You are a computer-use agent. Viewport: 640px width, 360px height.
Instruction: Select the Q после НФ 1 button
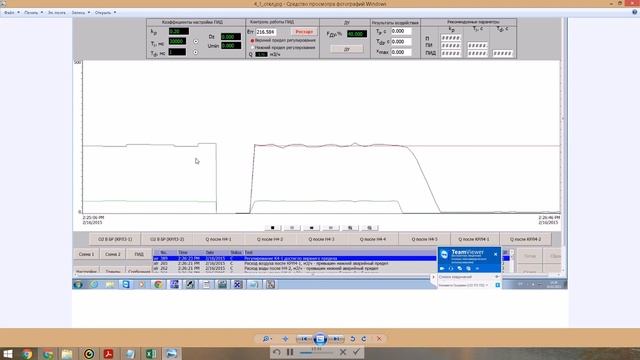tap(218, 239)
